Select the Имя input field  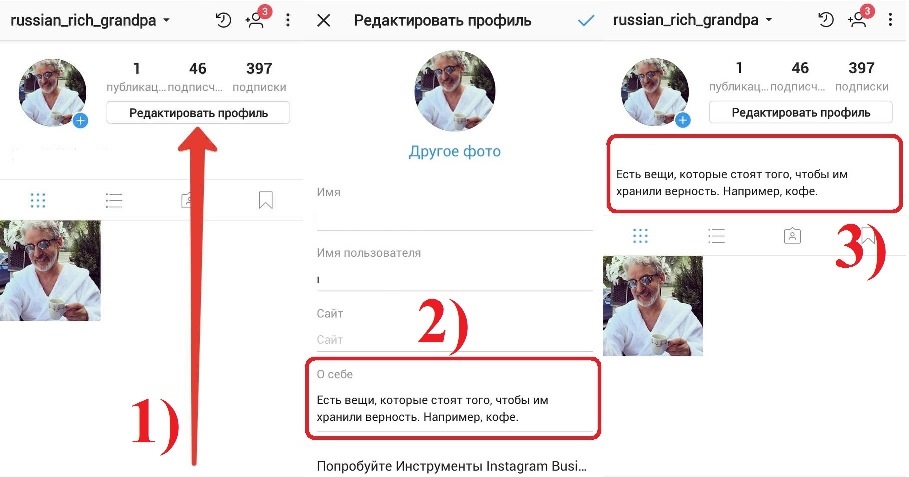pos(454,219)
